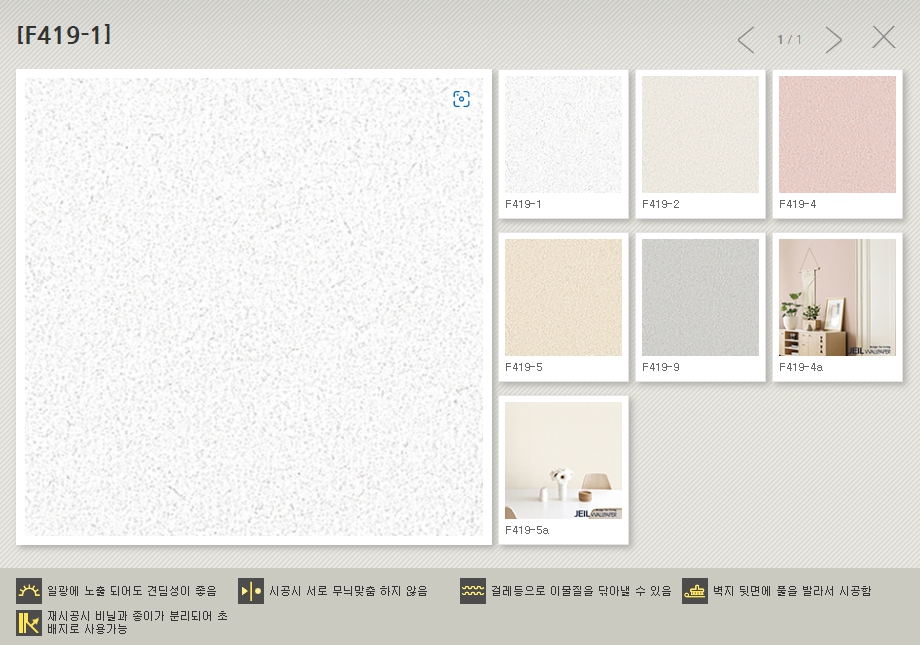Viewport: 920px width, 645px height.
Task: Close the wallpaper viewer with X
Action: coord(883,38)
